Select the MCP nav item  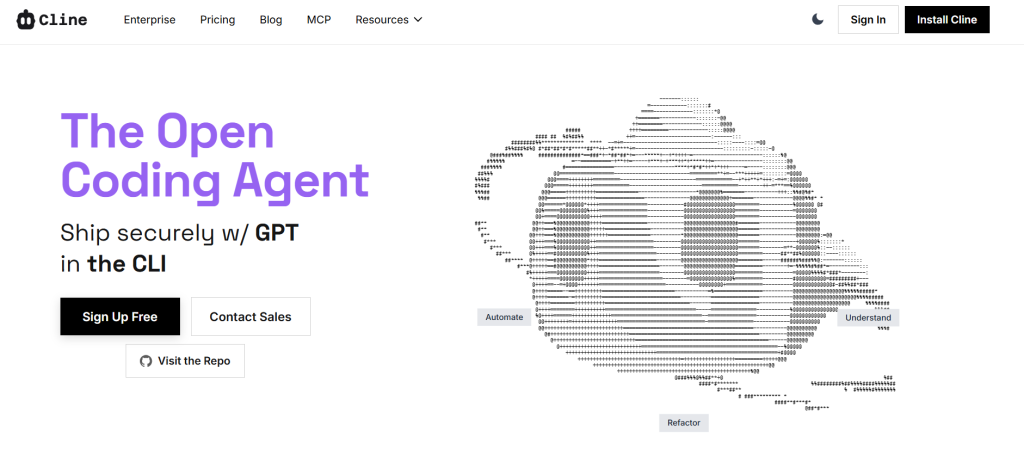click(318, 20)
